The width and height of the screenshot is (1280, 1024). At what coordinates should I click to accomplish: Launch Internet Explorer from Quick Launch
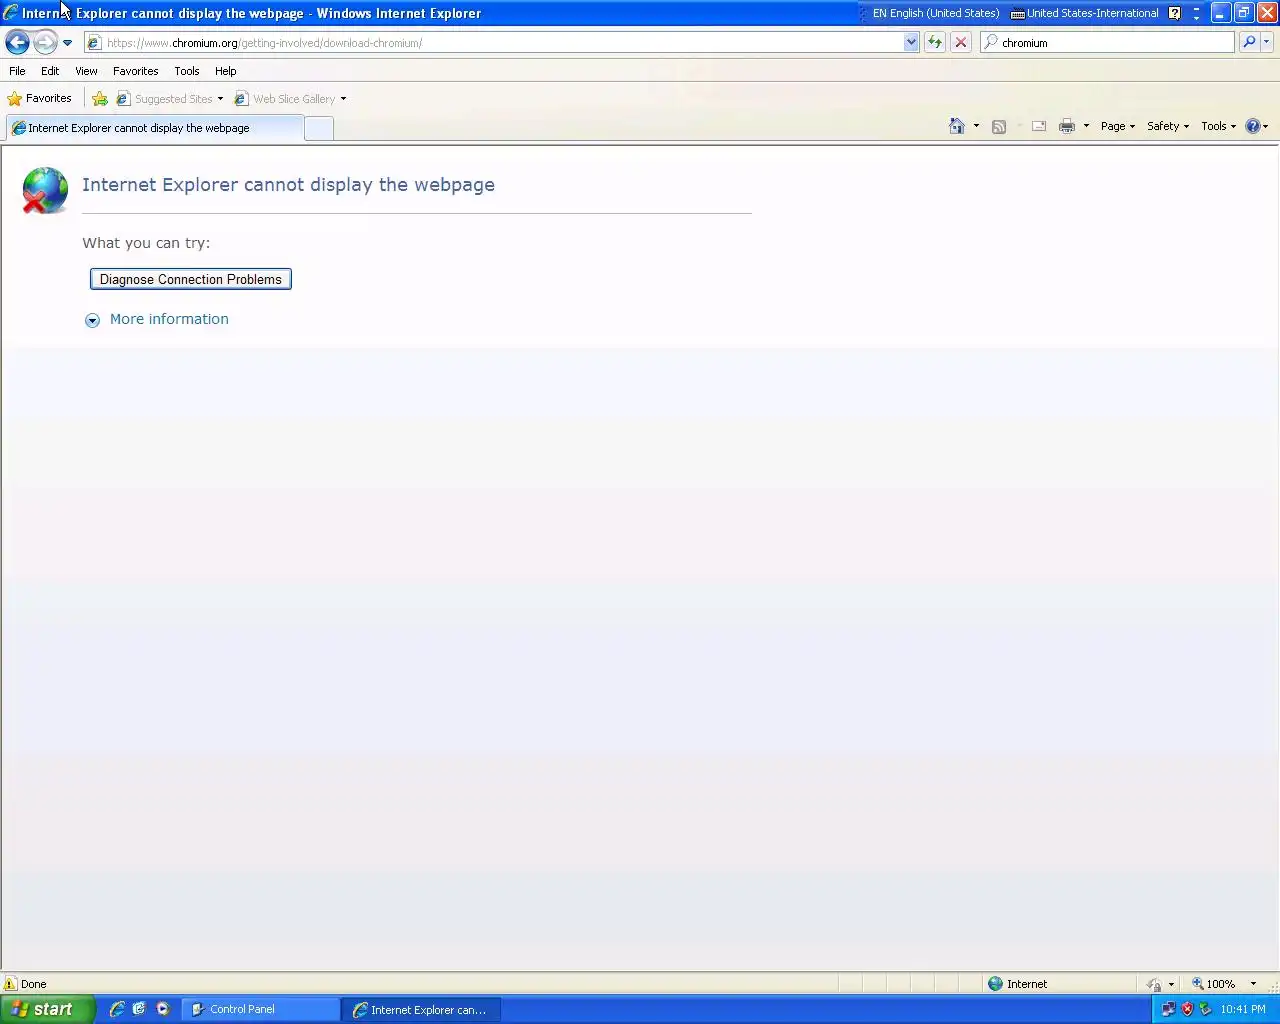(x=117, y=1009)
